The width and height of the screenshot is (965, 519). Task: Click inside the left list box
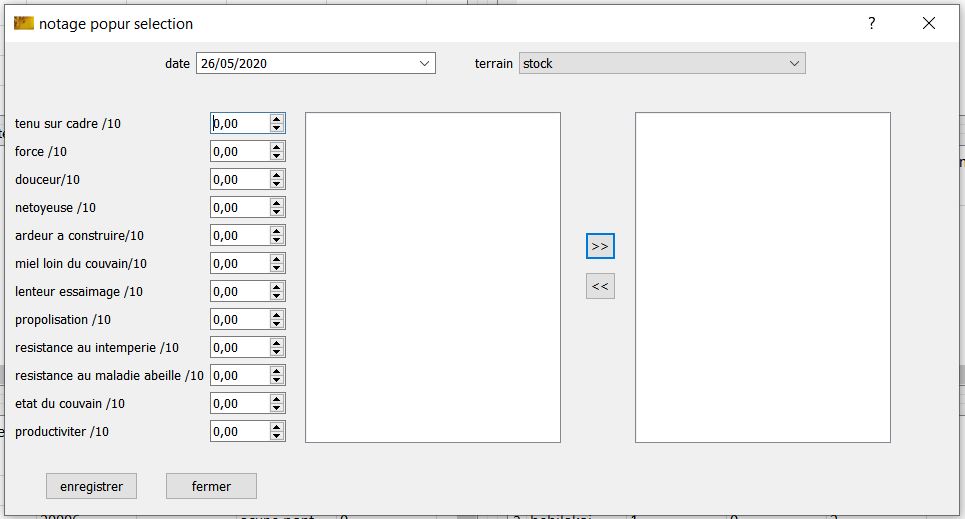click(432, 277)
